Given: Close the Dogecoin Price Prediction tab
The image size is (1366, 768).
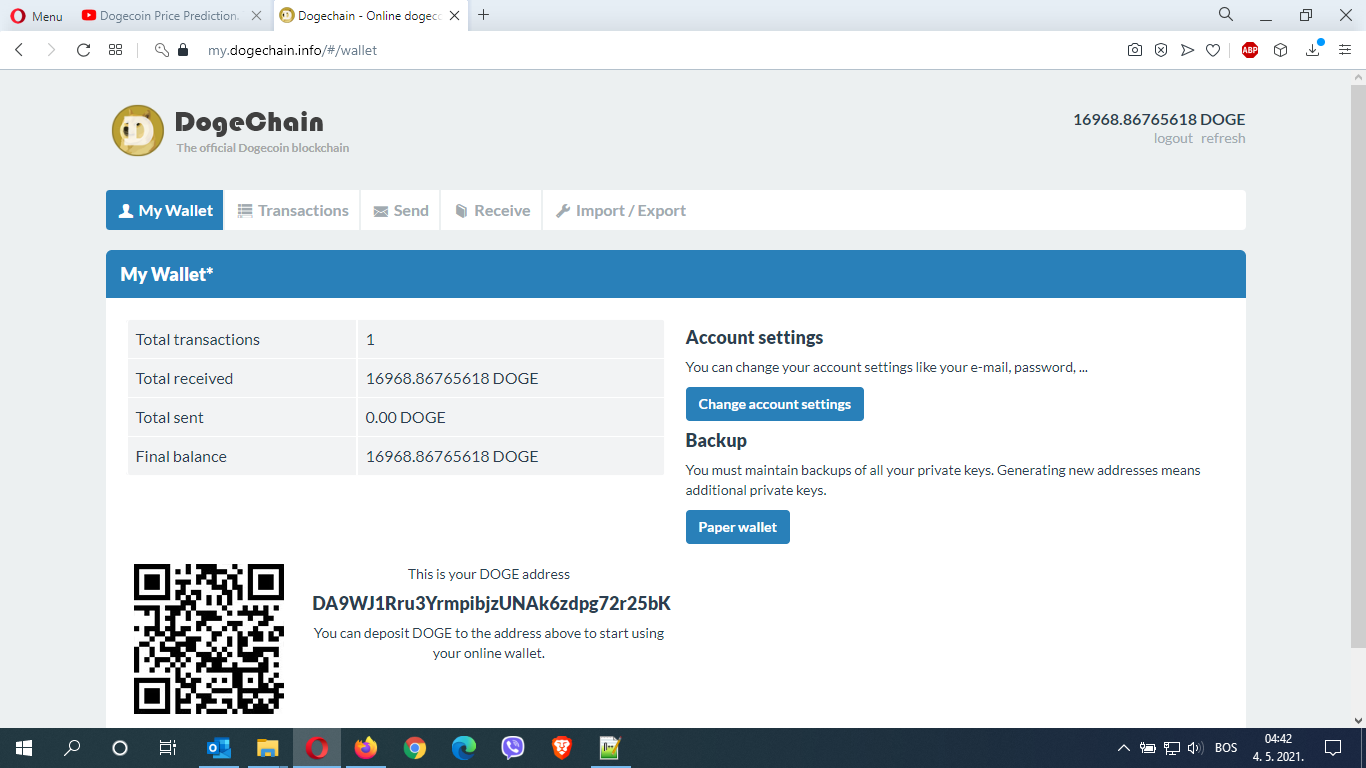Looking at the screenshot, I should (257, 16).
